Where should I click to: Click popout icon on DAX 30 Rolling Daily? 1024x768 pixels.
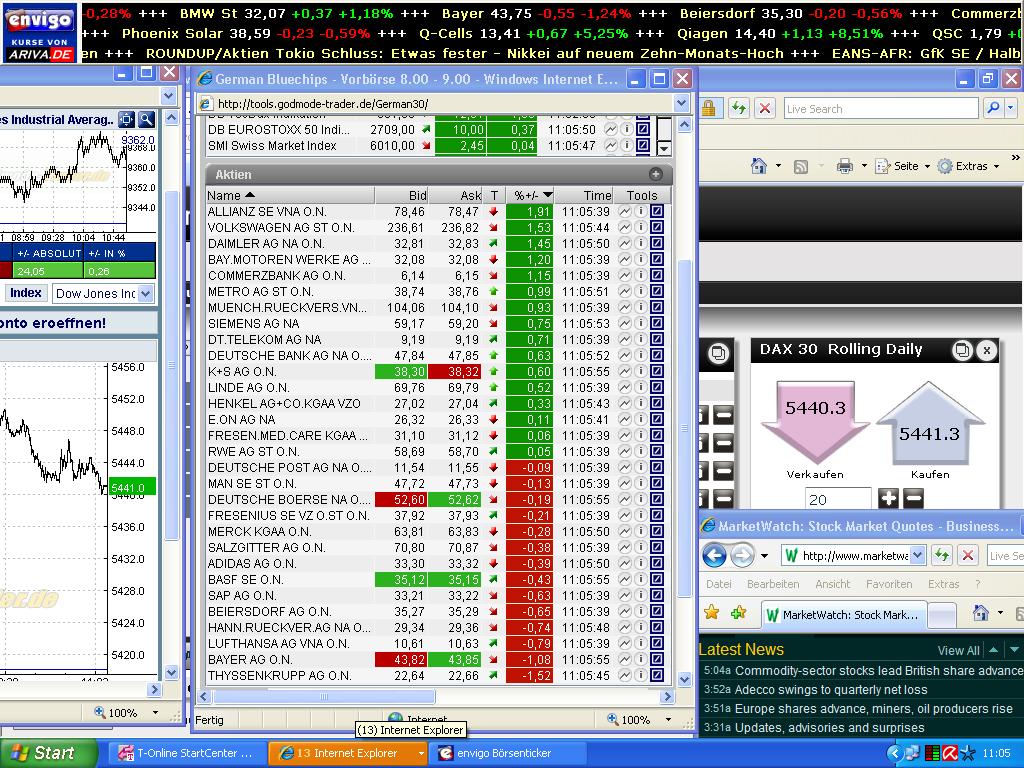pyautogui.click(x=963, y=351)
